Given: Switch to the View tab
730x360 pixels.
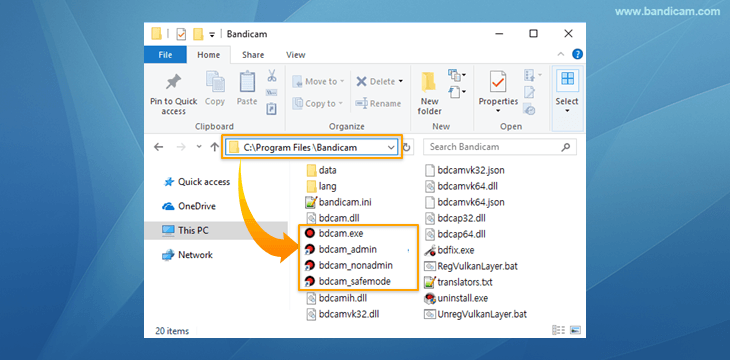Looking at the screenshot, I should 296,55.
